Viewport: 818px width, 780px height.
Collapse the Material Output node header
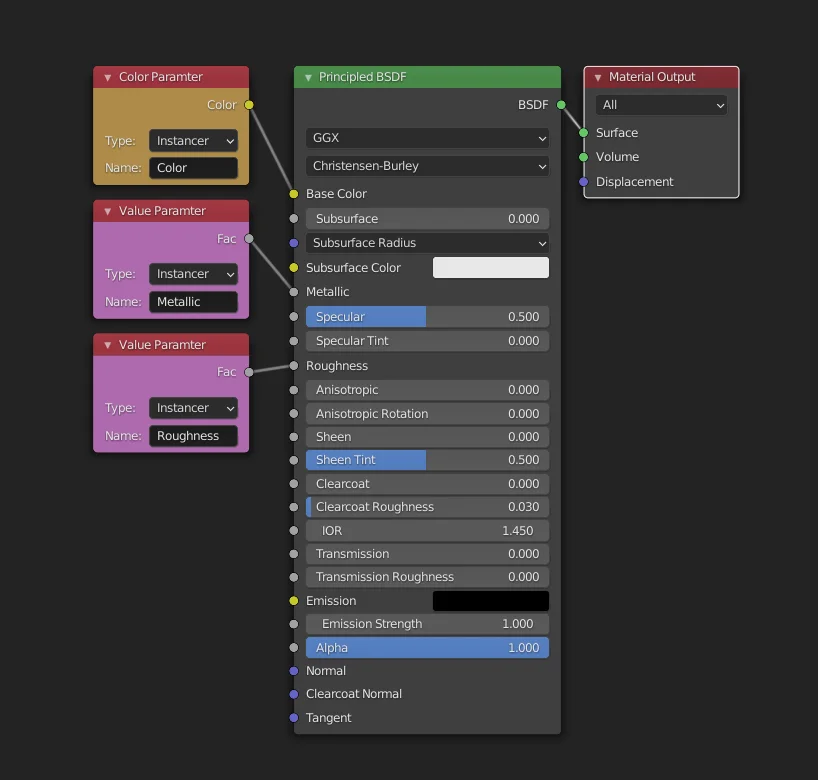point(598,77)
